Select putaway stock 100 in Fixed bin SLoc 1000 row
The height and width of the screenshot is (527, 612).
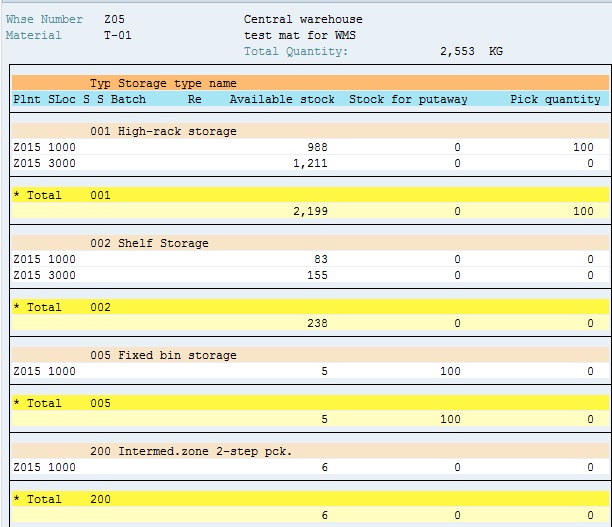[x=450, y=371]
